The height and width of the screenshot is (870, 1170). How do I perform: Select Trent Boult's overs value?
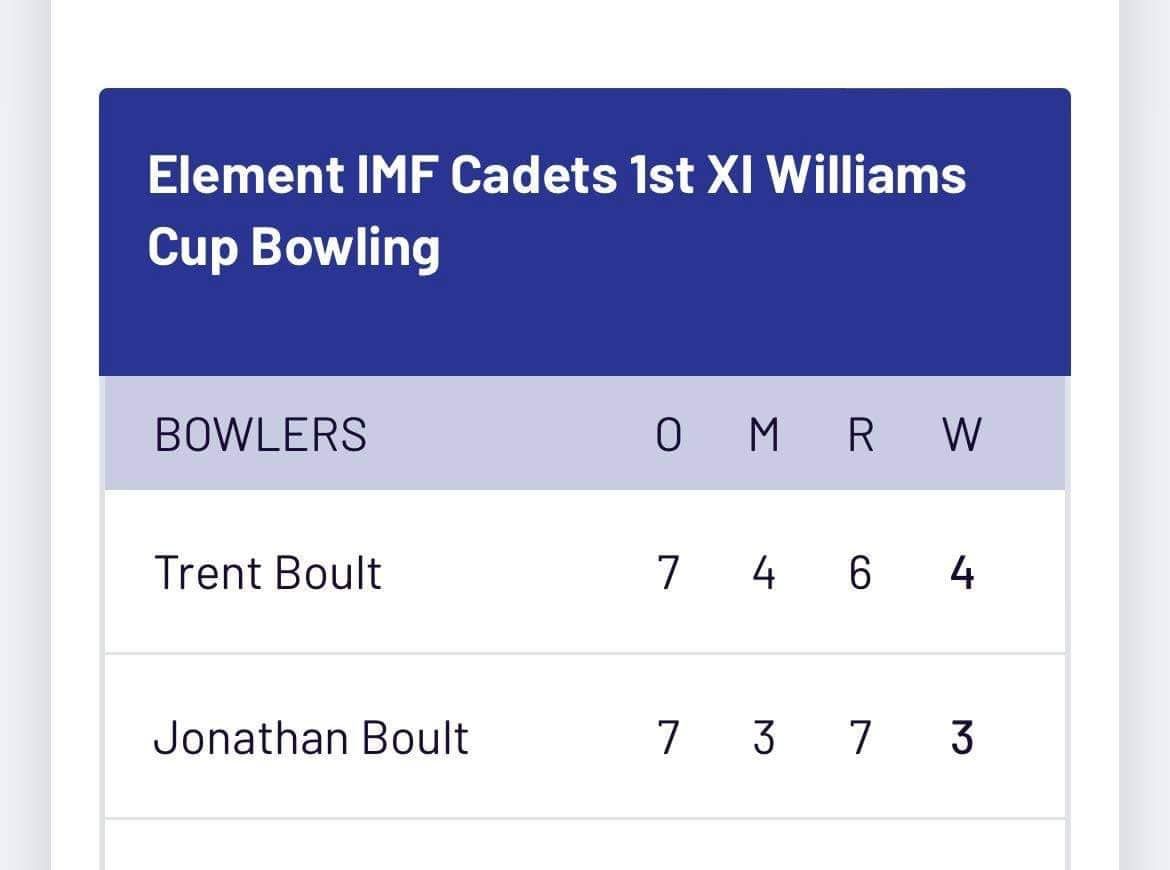[668, 574]
